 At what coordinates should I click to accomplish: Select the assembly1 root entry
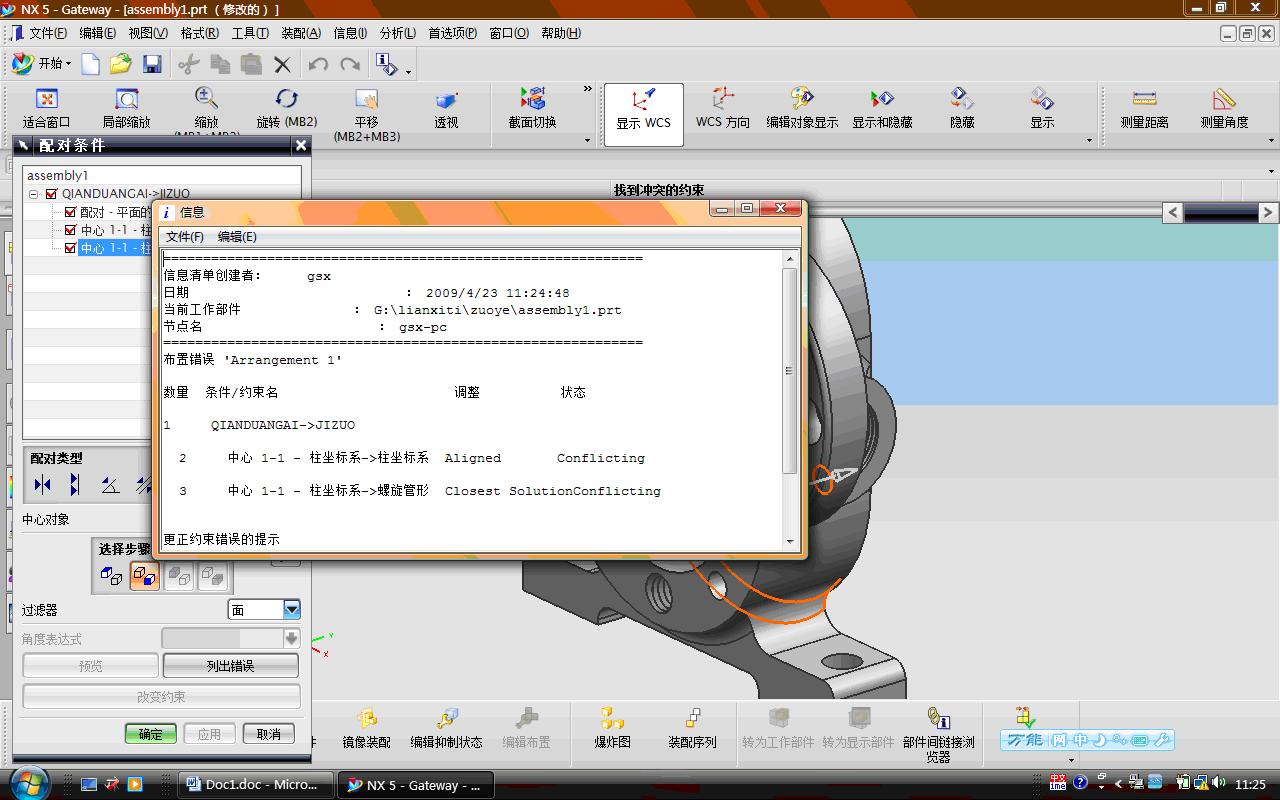tap(58, 176)
